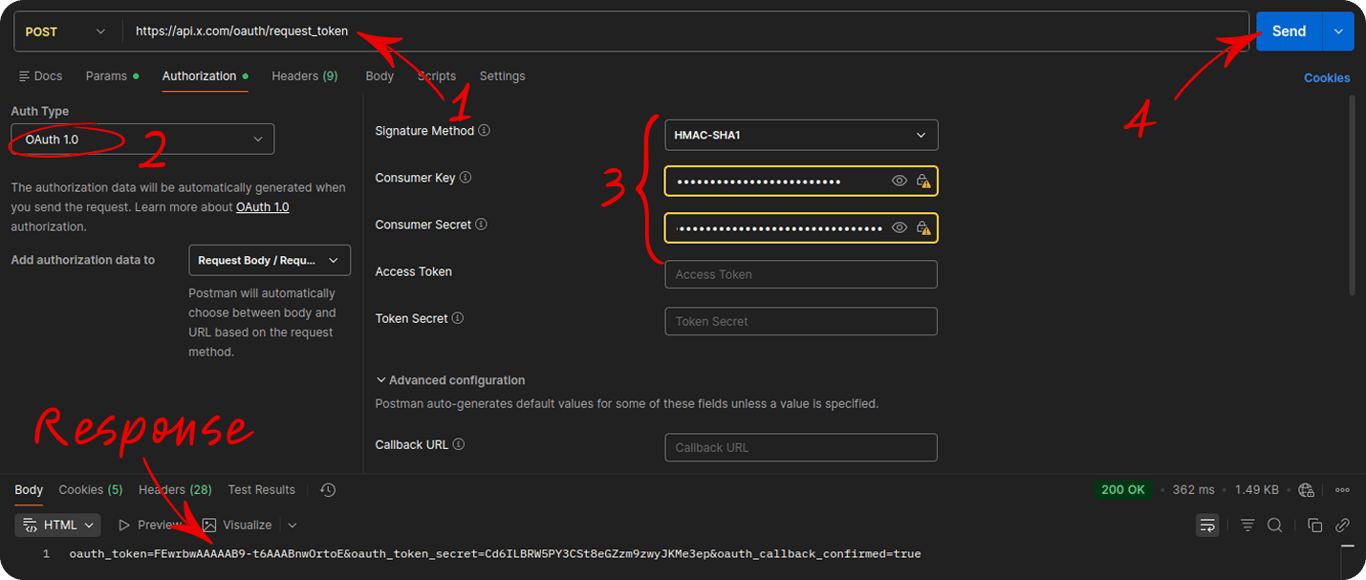Go to the Settings tab
The width and height of the screenshot is (1366, 580).
502,76
